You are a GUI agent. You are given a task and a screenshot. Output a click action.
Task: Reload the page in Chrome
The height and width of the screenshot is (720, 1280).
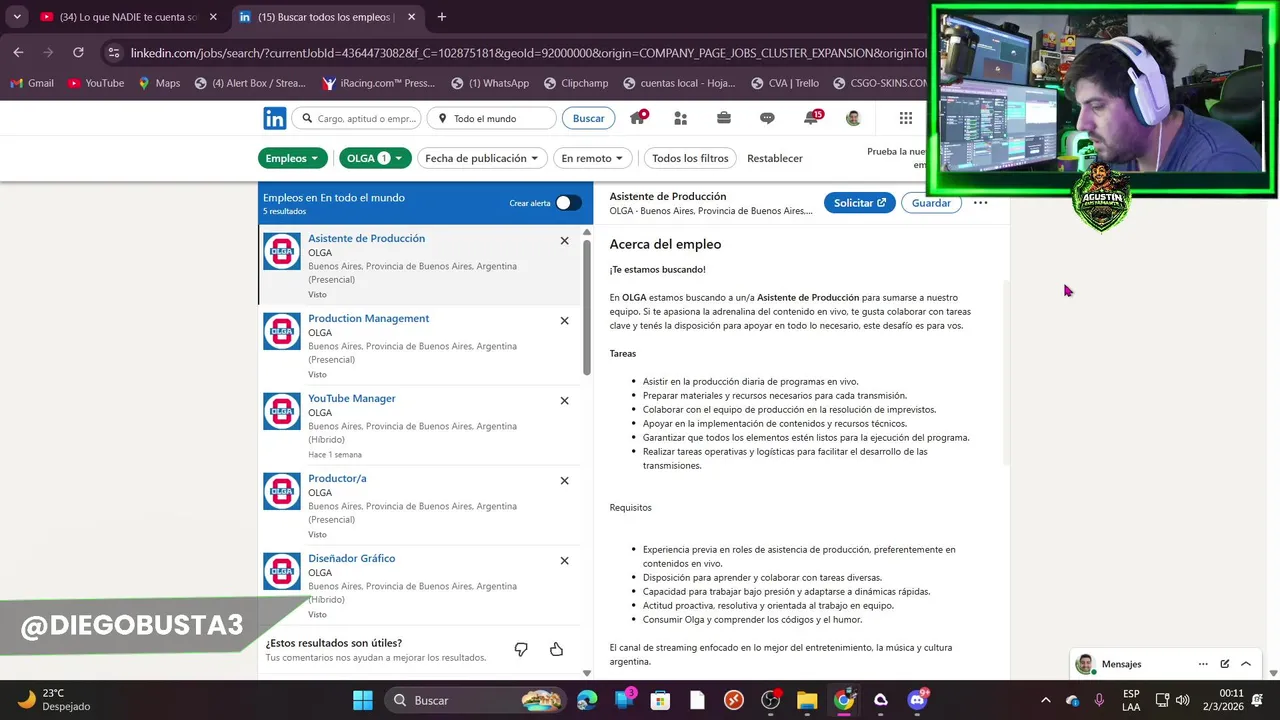[78, 52]
